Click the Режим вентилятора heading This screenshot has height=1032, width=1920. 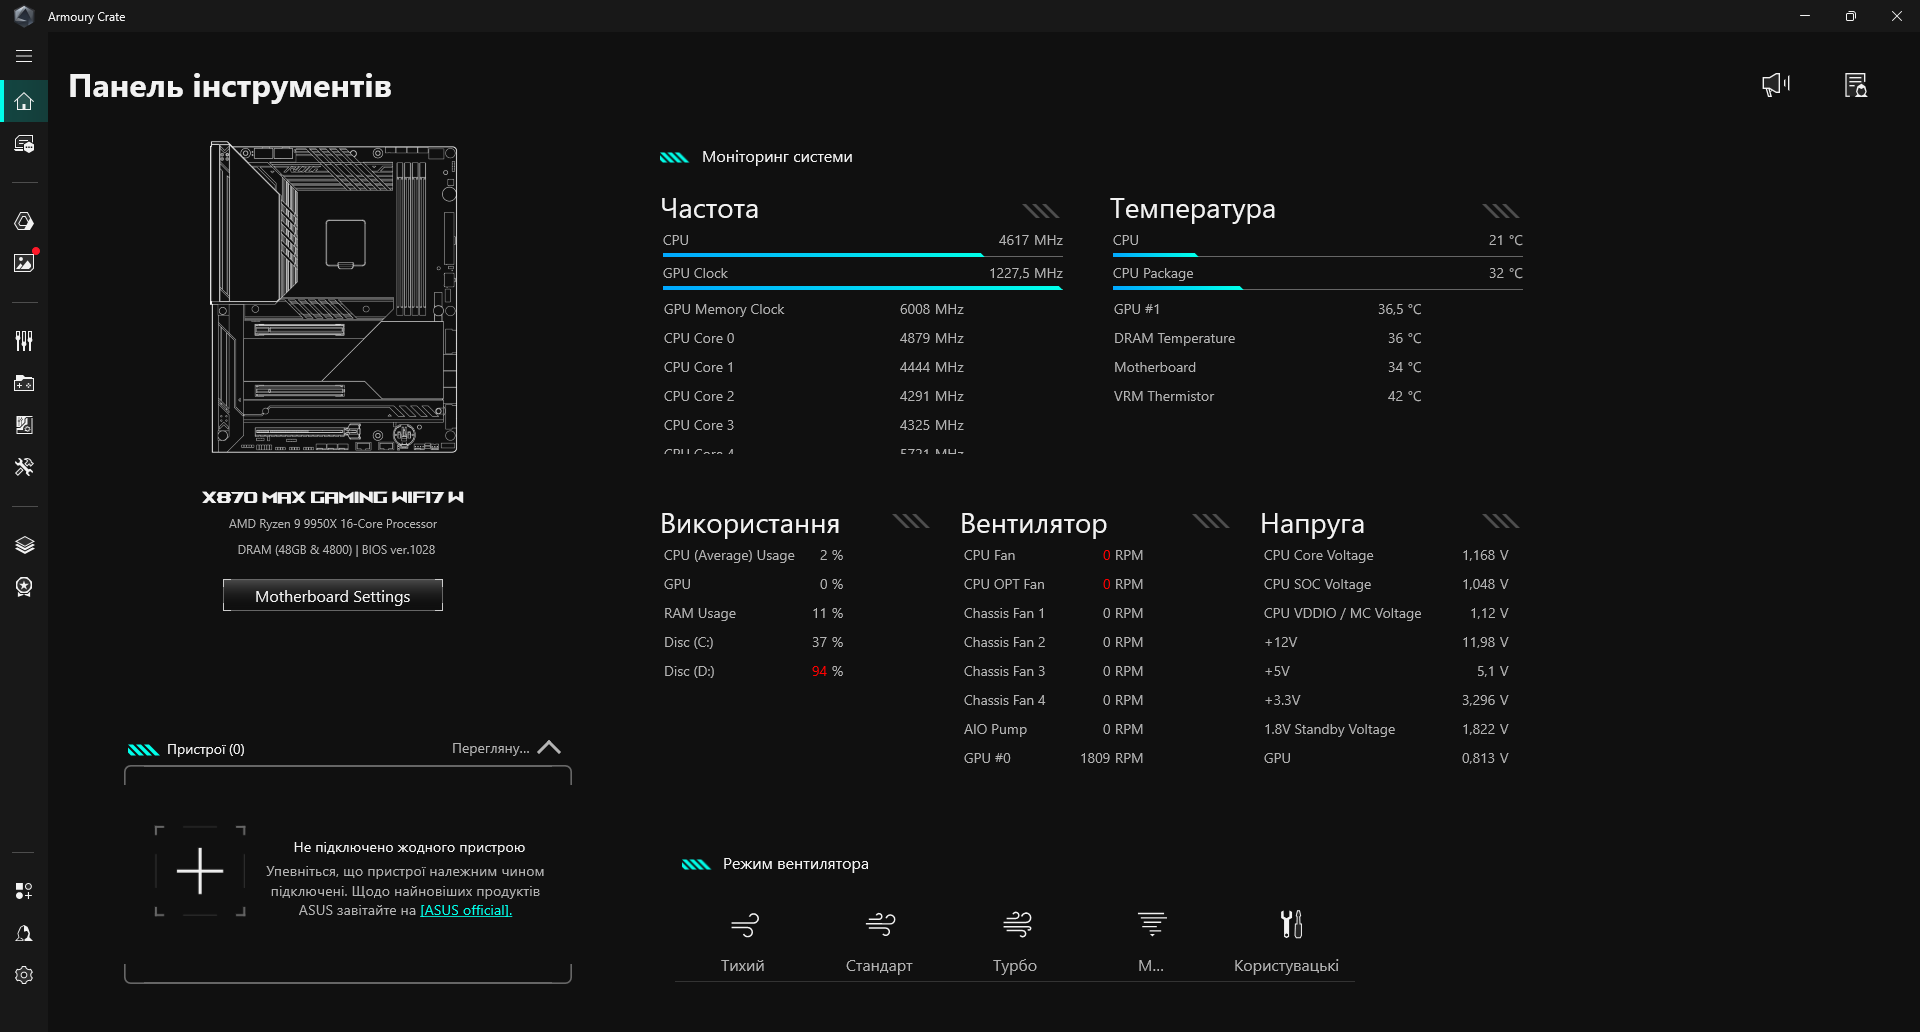pyautogui.click(x=795, y=864)
